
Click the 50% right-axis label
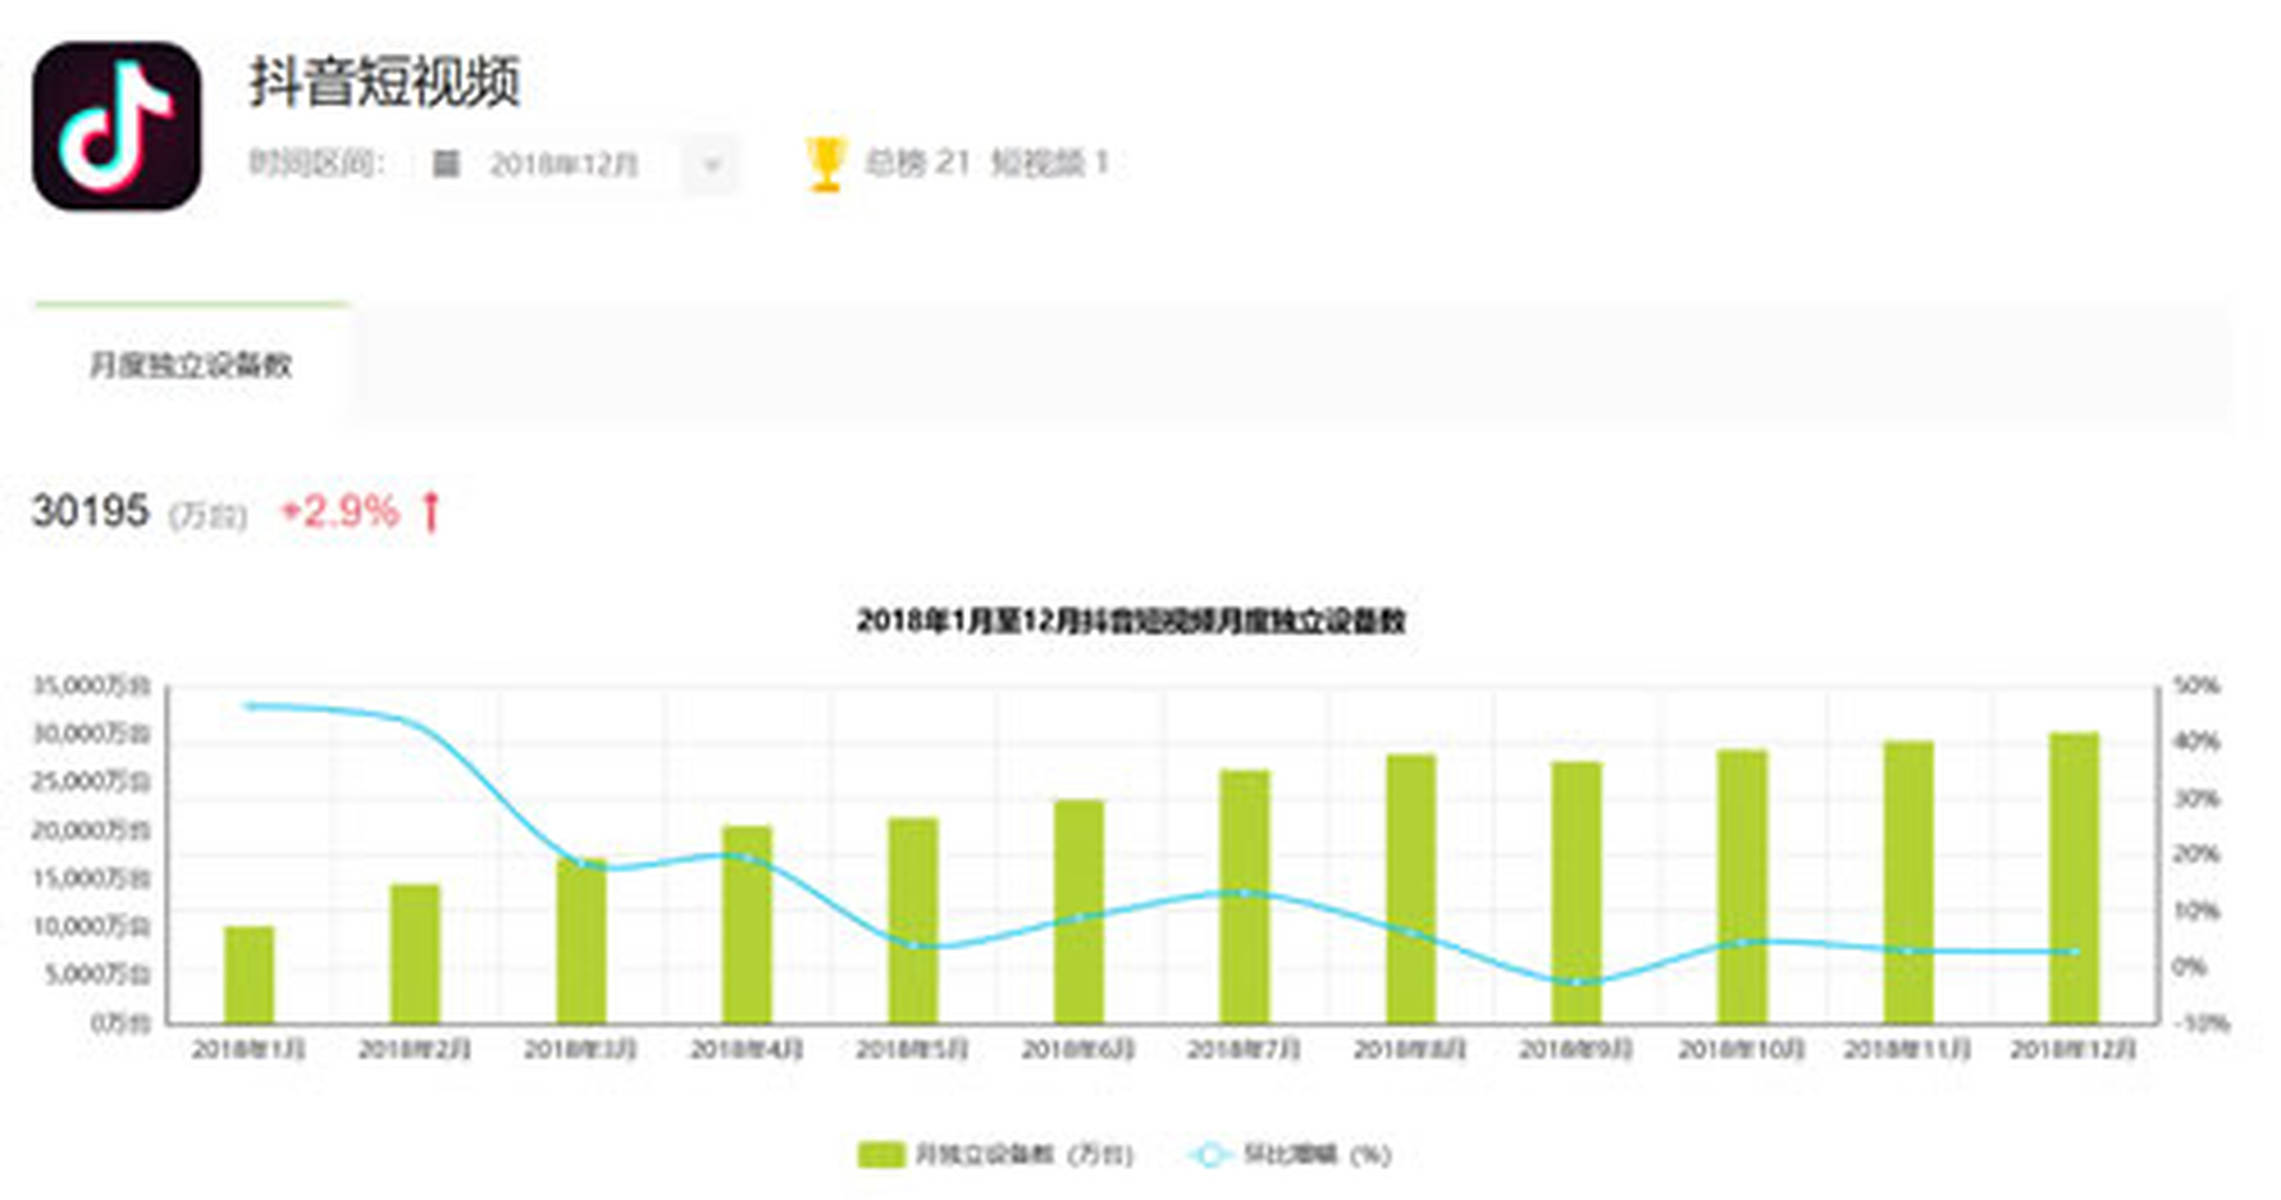[2196, 686]
